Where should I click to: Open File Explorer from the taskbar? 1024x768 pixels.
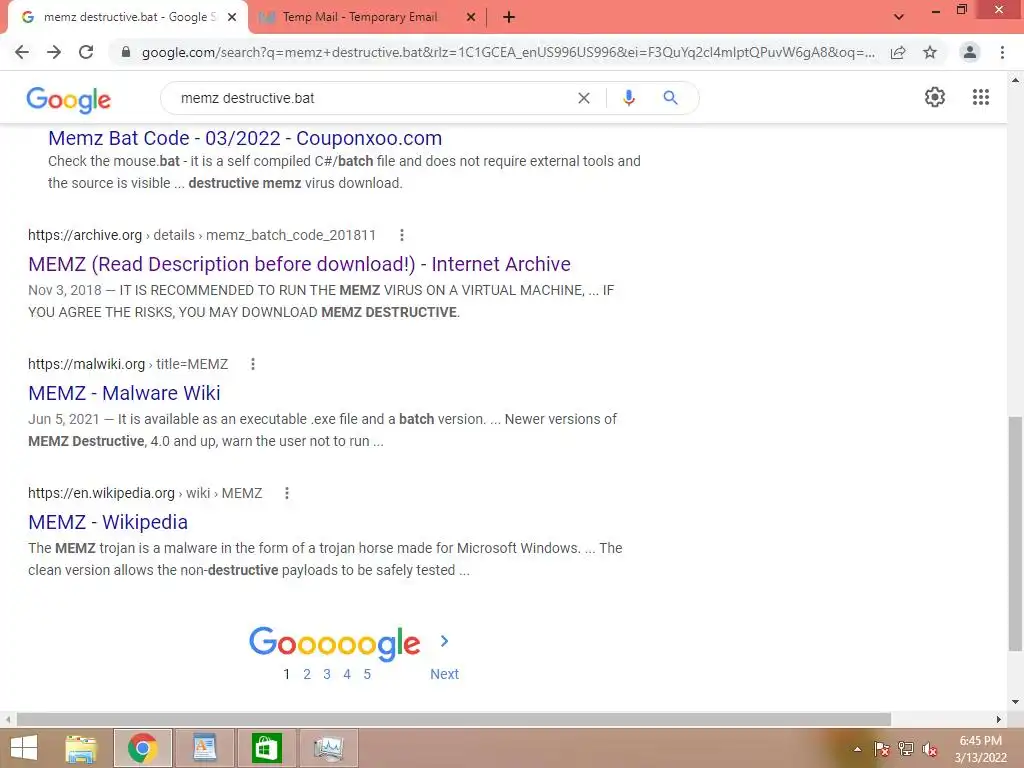click(x=81, y=748)
